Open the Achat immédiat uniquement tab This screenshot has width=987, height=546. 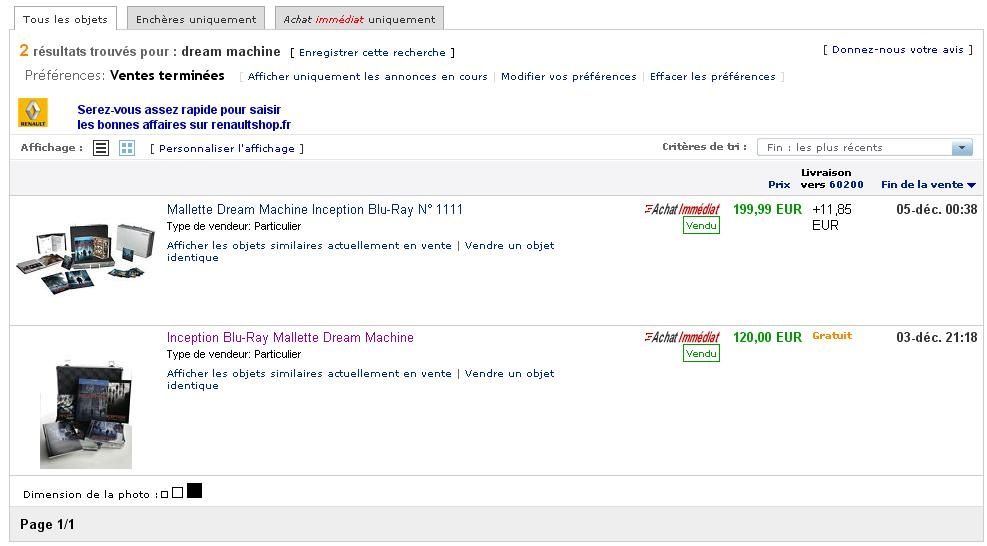[359, 19]
